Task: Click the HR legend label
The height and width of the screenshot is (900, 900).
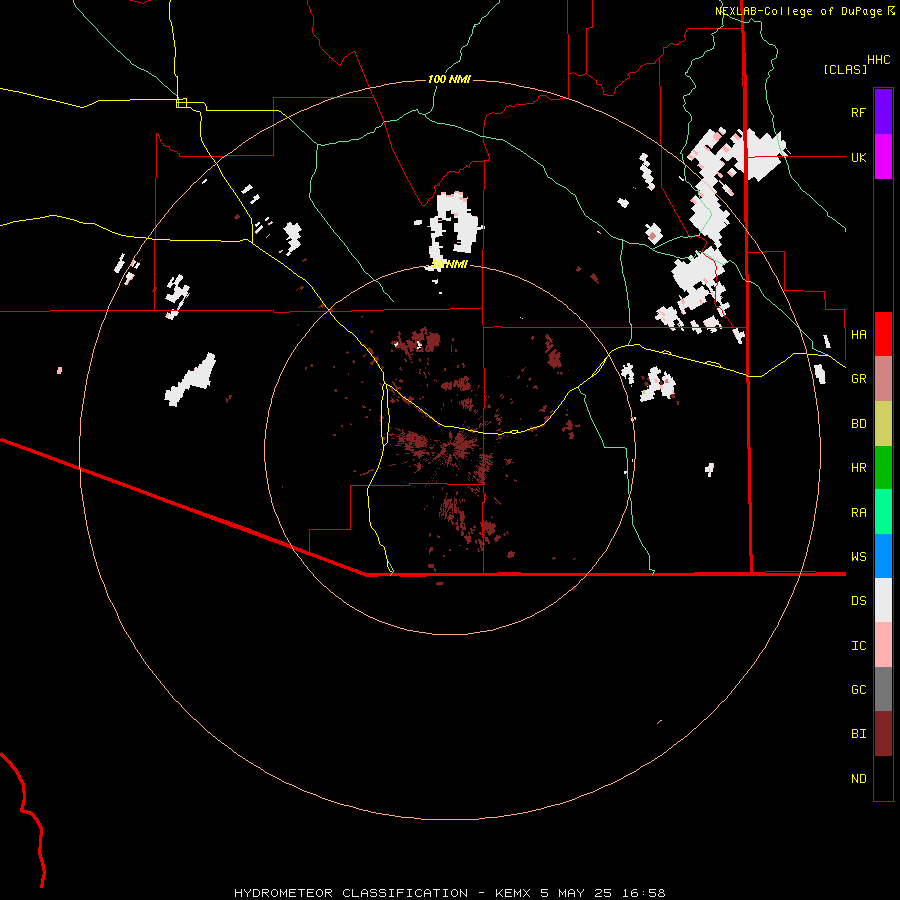Action: [858, 468]
